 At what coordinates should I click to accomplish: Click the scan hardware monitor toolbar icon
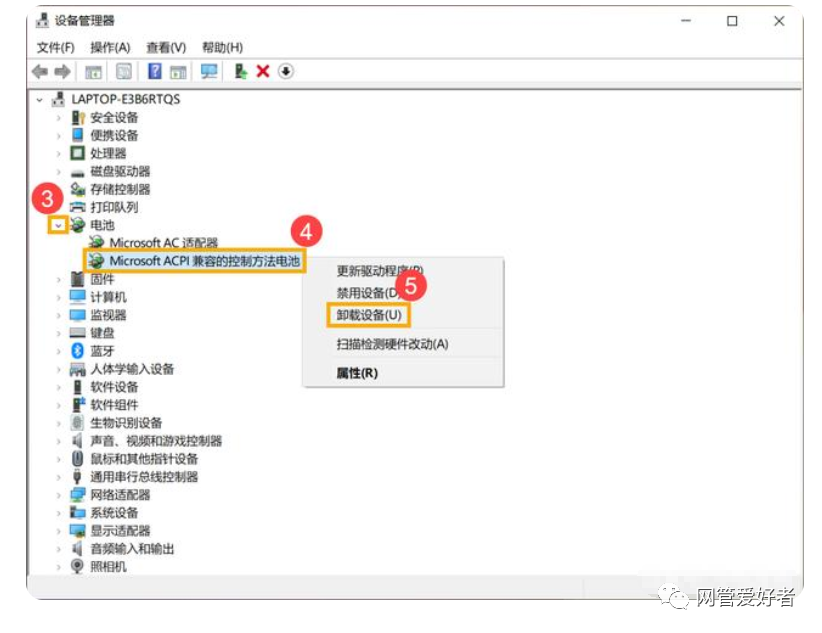pos(209,71)
